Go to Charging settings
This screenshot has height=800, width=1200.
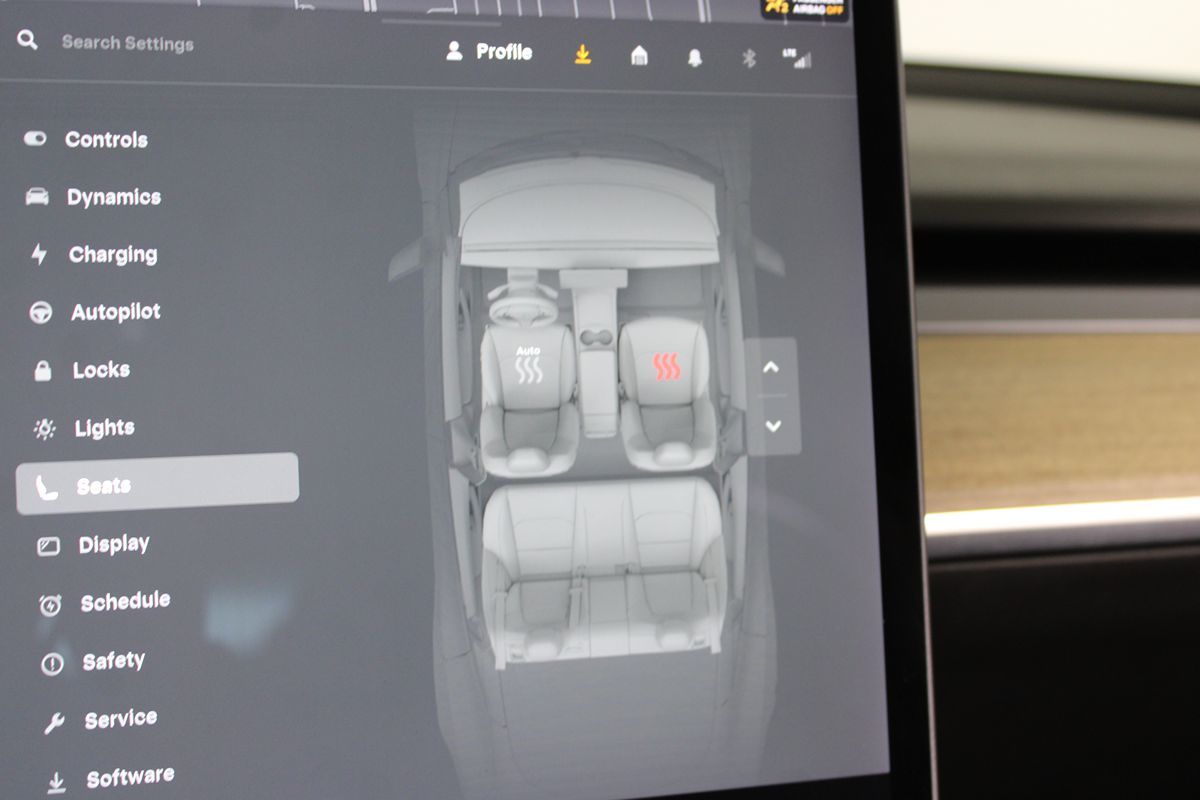[x=112, y=255]
